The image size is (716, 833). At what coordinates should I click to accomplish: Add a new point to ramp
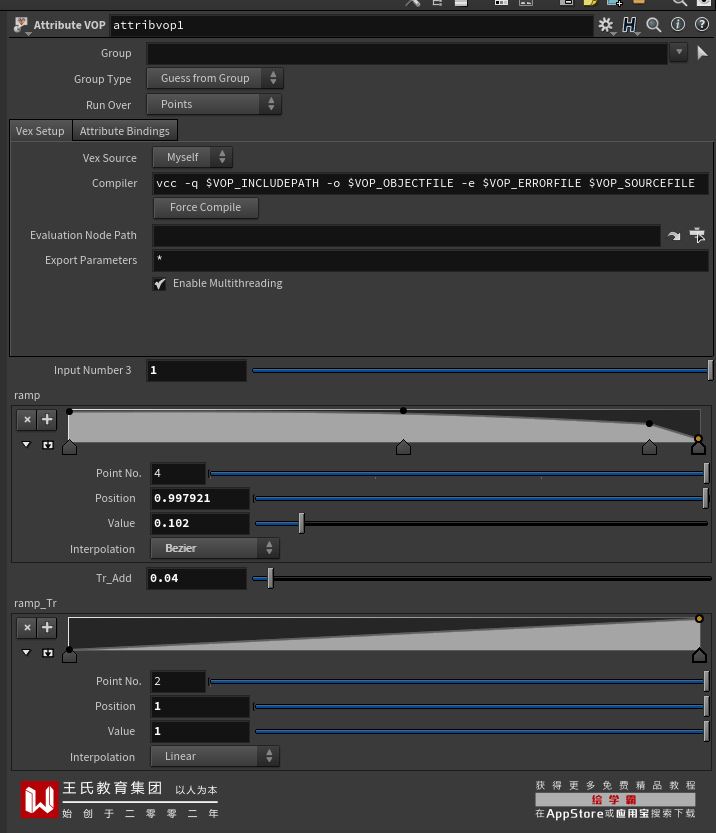point(47,420)
